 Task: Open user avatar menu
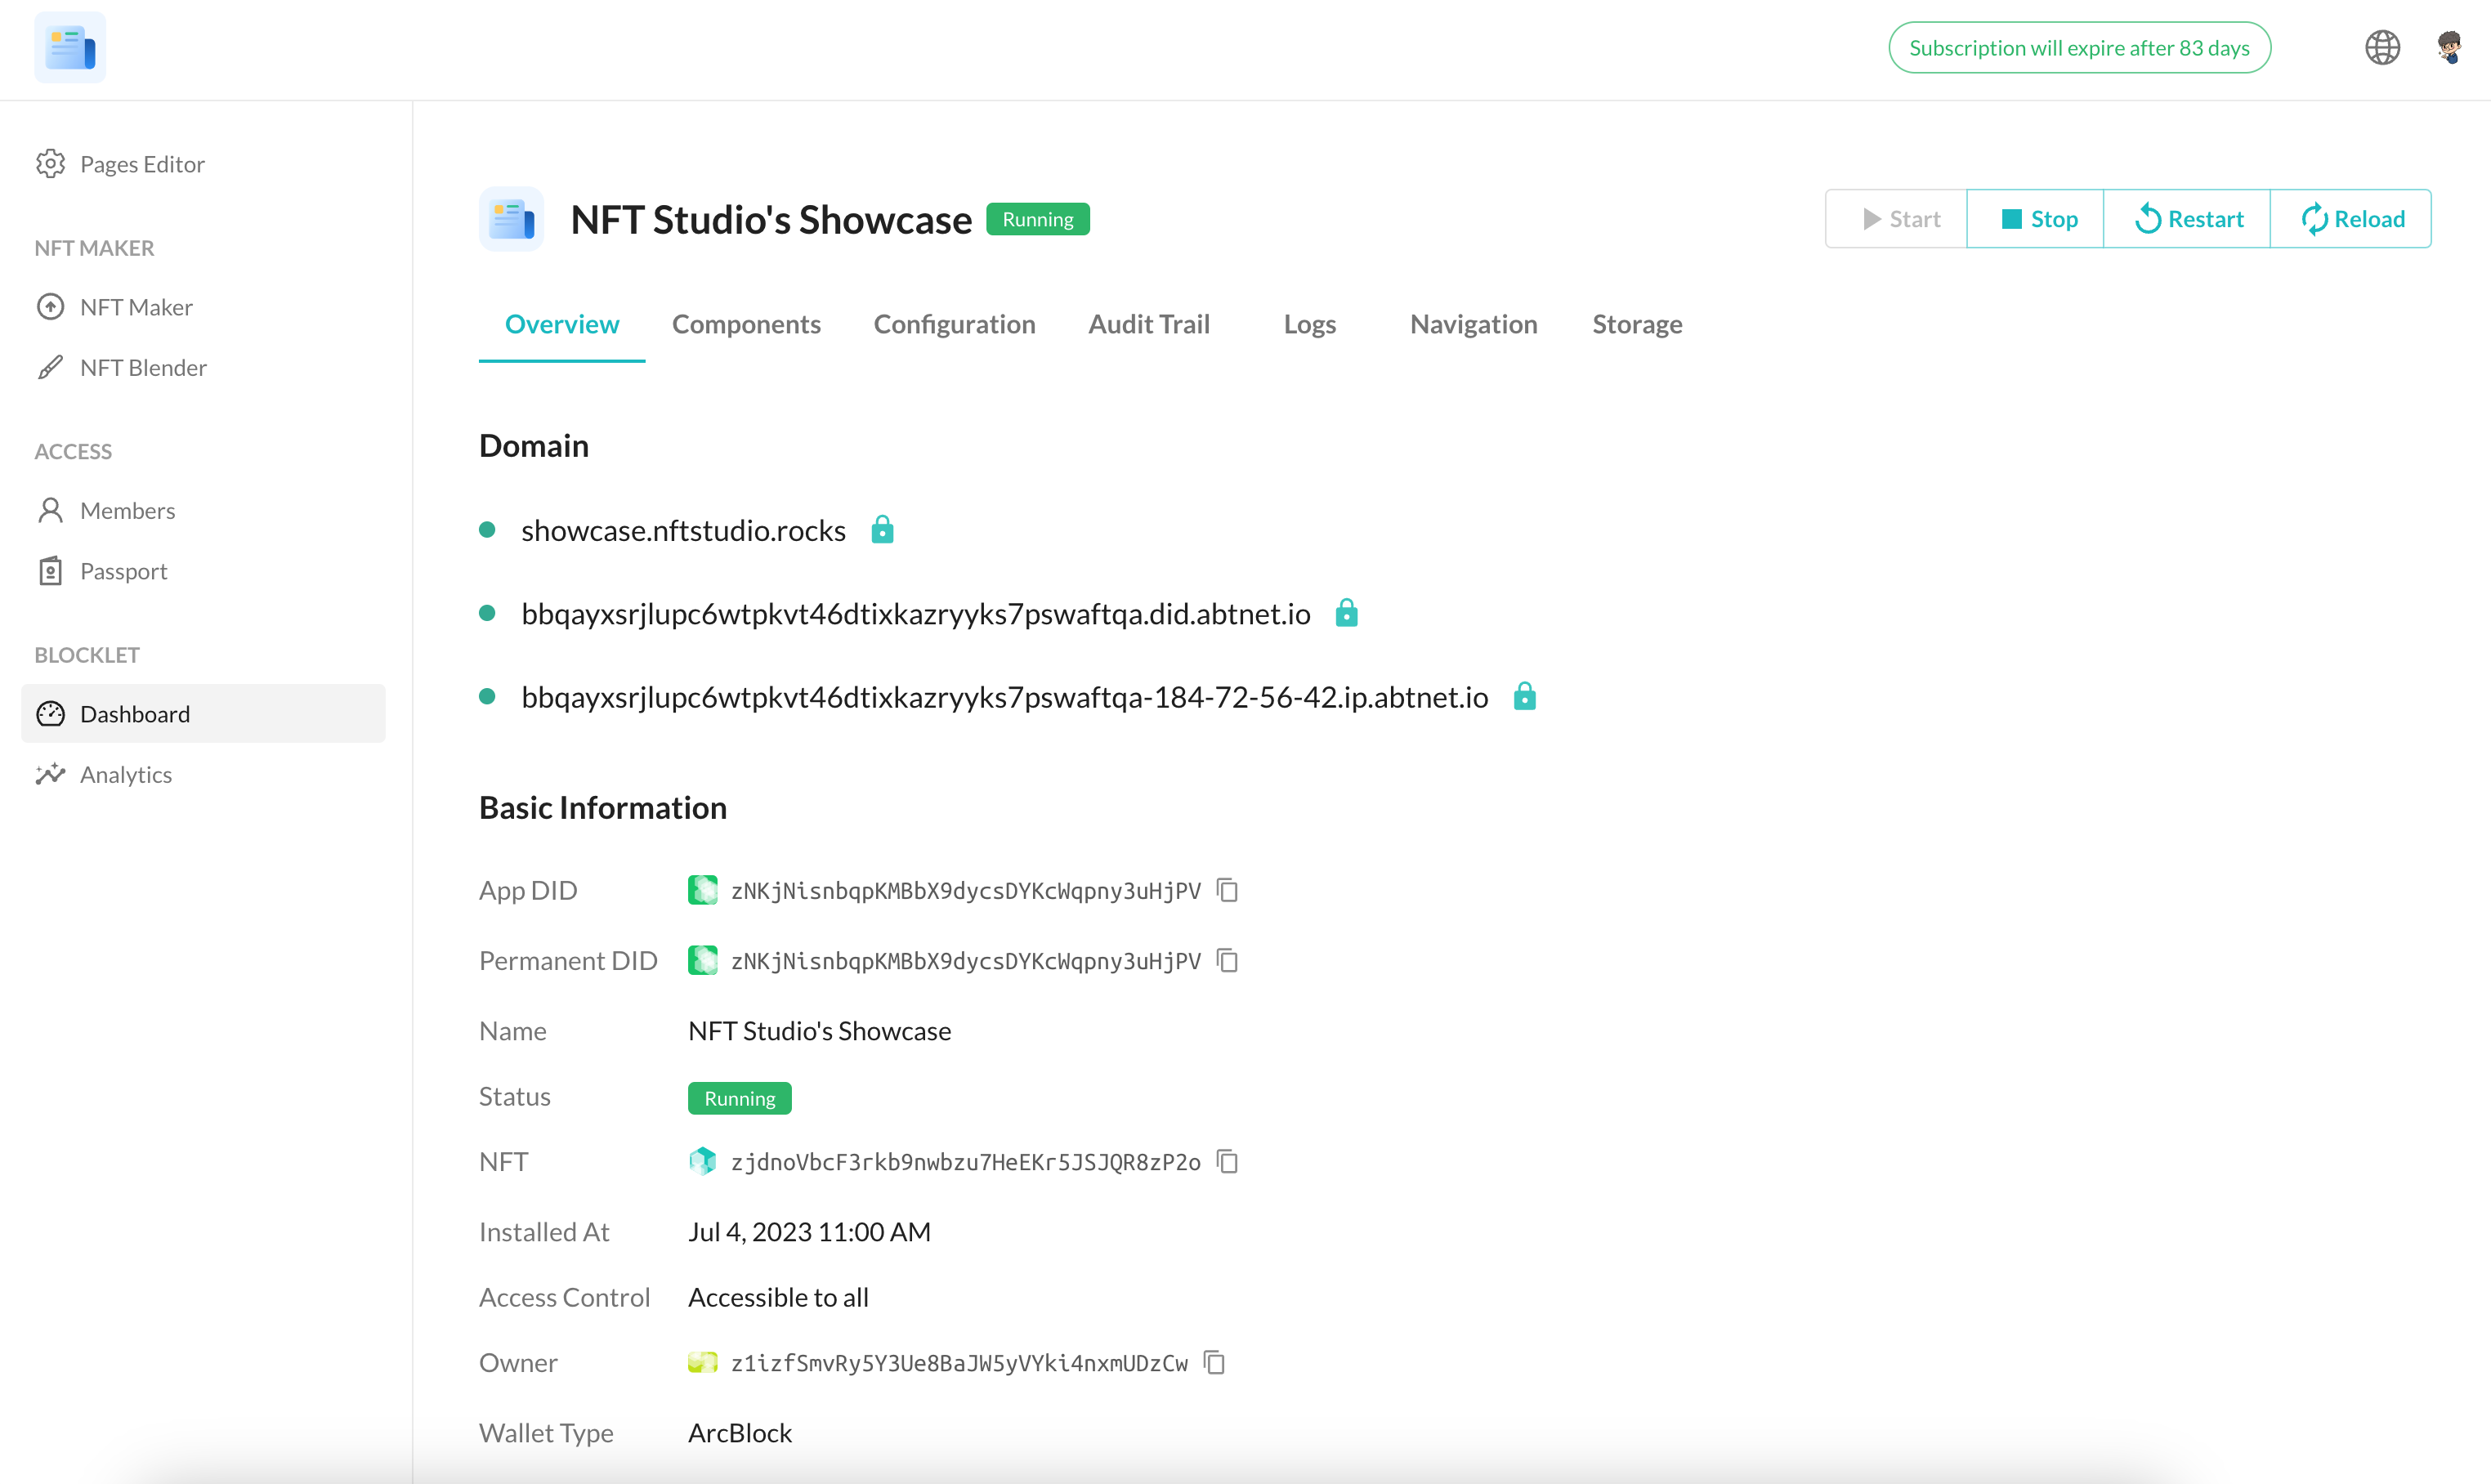(x=2449, y=47)
